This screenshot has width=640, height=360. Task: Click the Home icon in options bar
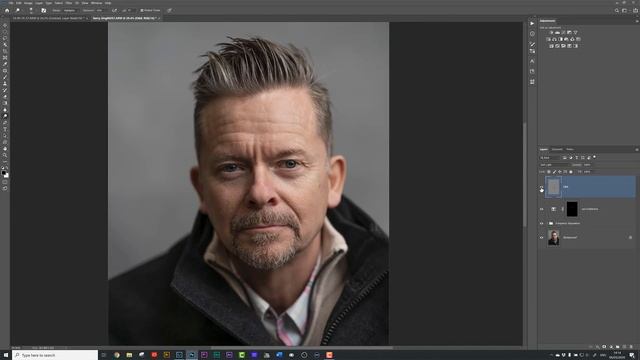[7, 10]
